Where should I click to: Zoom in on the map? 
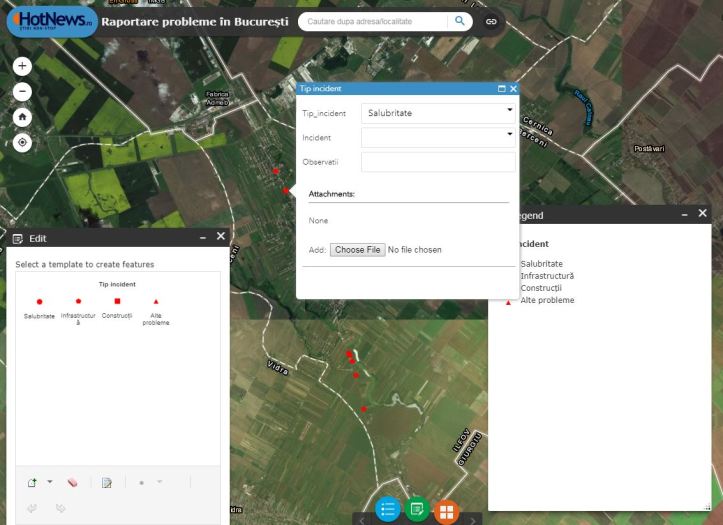[x=22, y=65]
